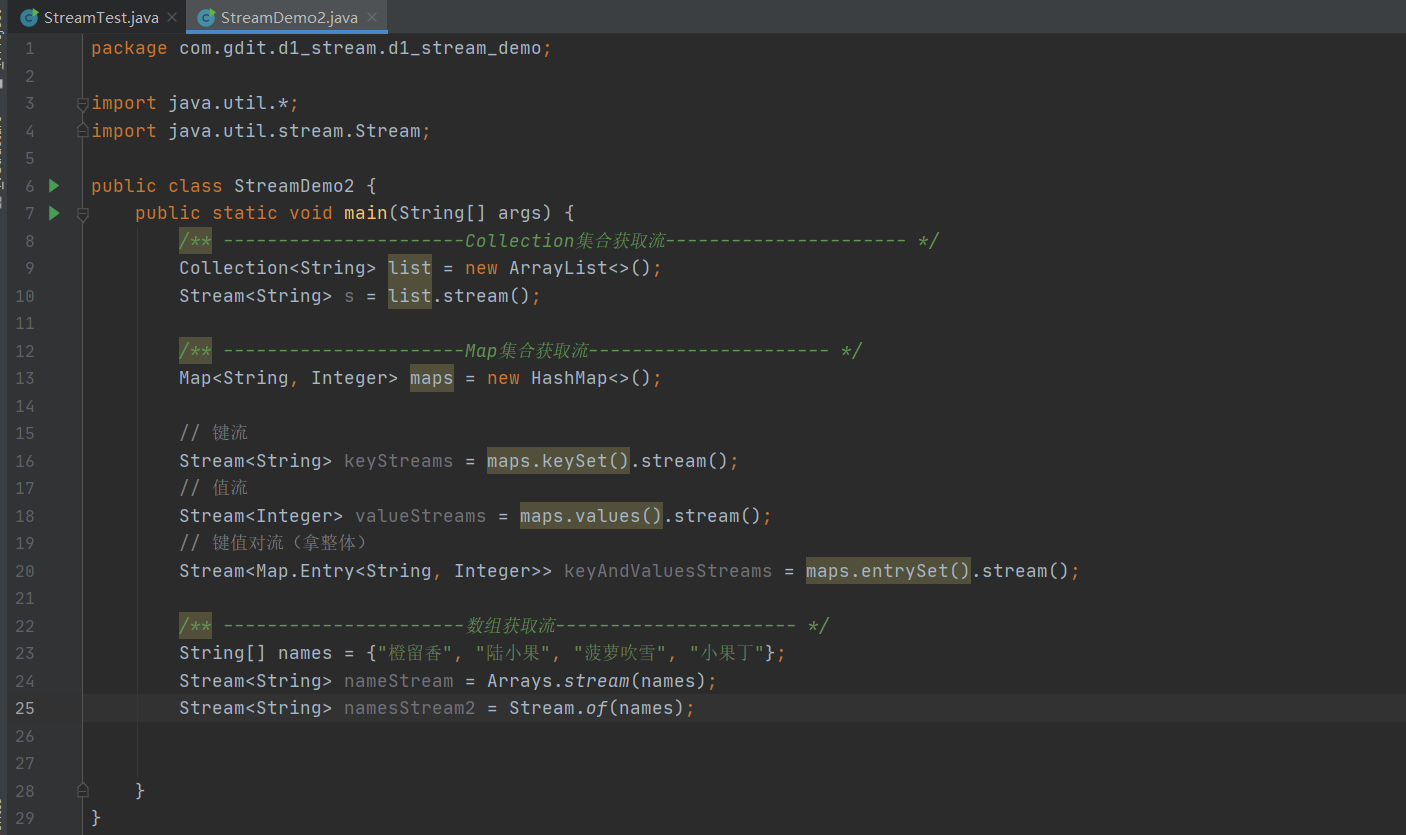Viewport: 1406px width, 835px height.
Task: Click line number 16 in the gutter
Action: (24, 461)
